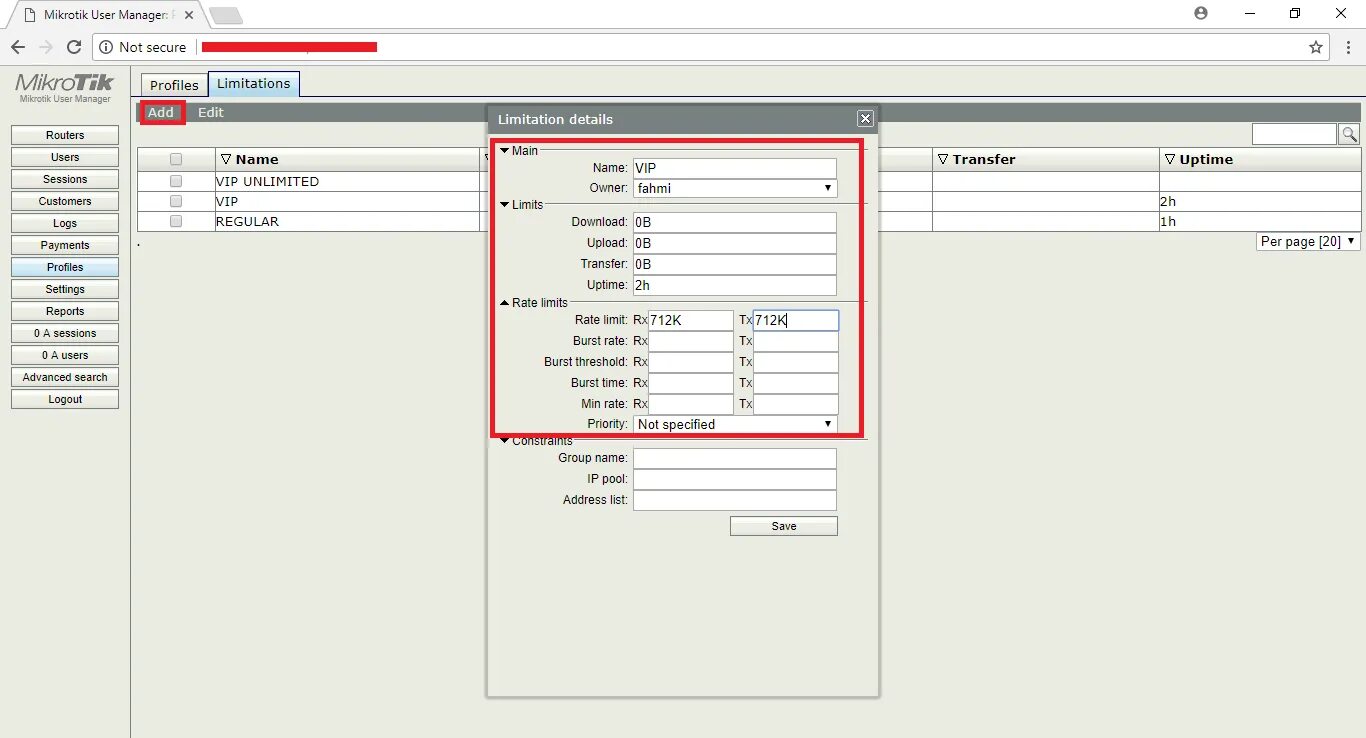
Task: Click the Group name field
Action: point(735,458)
